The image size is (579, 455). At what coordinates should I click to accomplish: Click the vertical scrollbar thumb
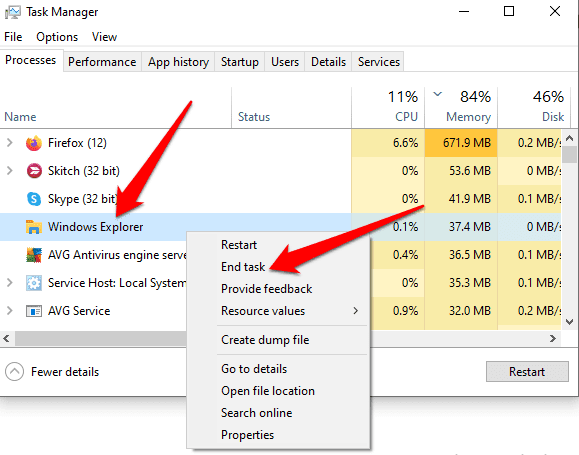coord(569,154)
